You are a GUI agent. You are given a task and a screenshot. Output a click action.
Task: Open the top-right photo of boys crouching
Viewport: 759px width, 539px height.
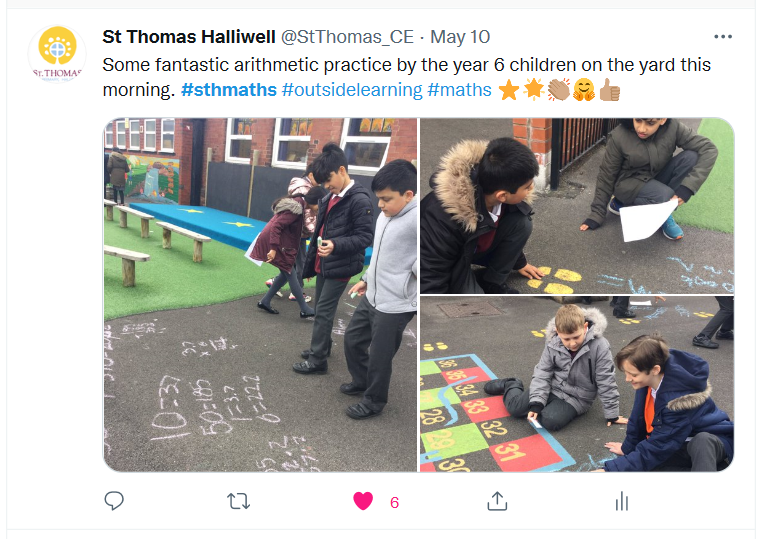[577, 206]
